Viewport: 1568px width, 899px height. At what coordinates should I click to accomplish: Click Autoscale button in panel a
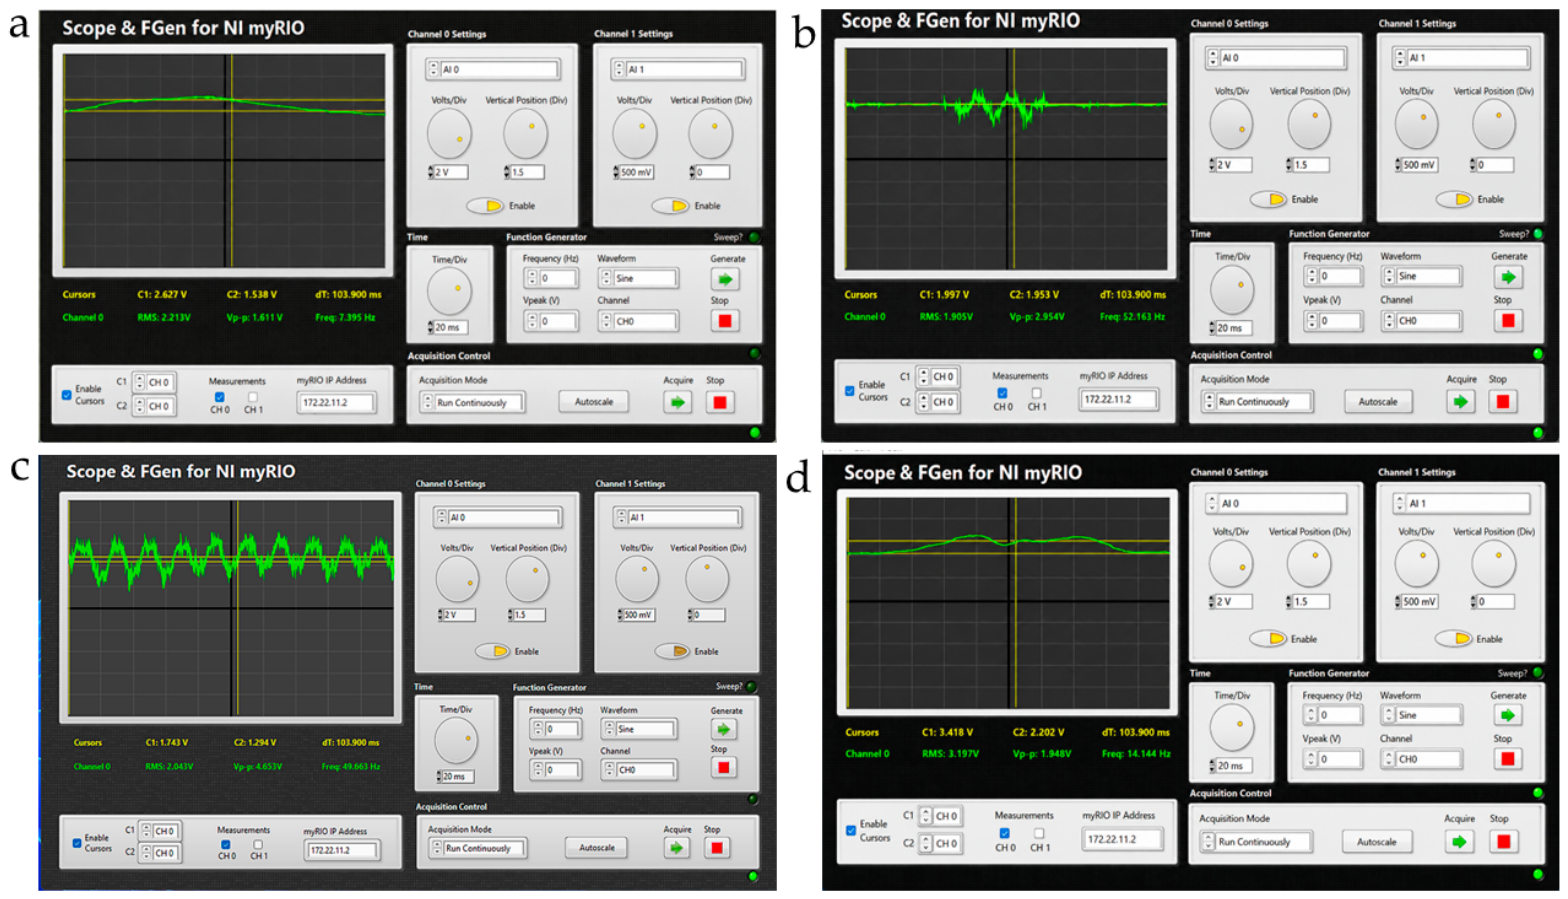click(x=594, y=402)
